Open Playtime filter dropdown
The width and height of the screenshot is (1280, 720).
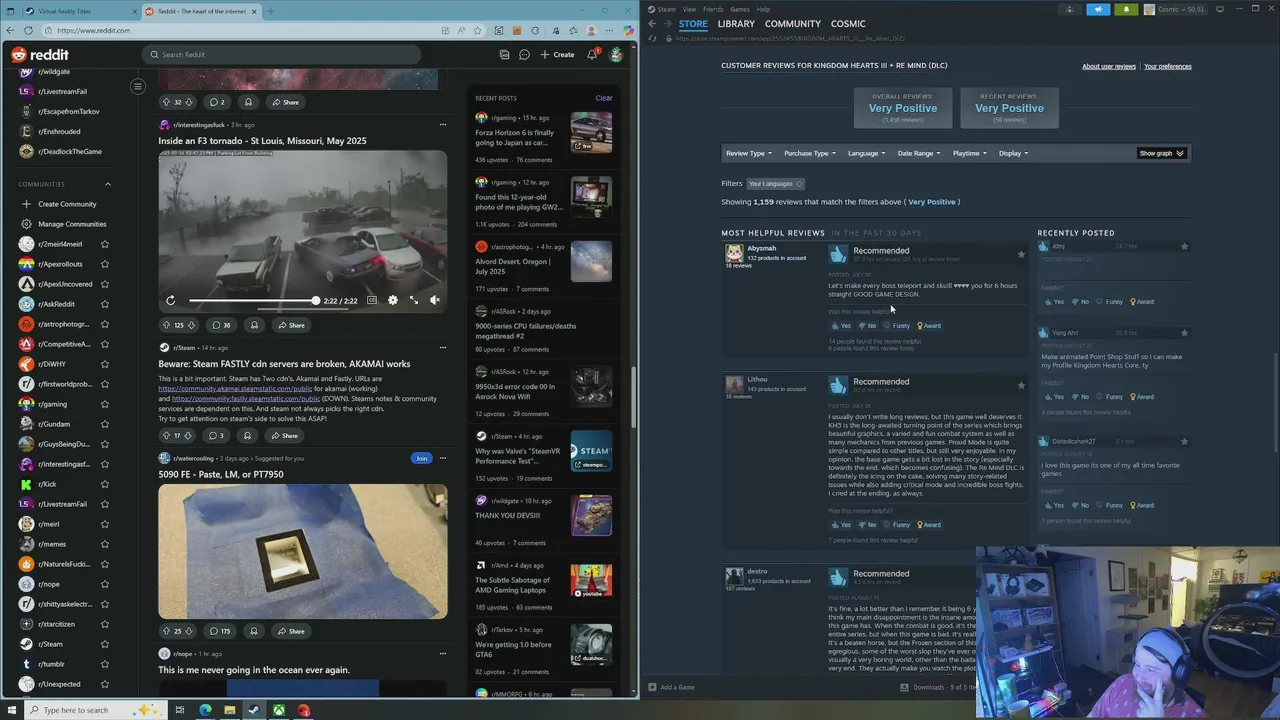(x=969, y=153)
